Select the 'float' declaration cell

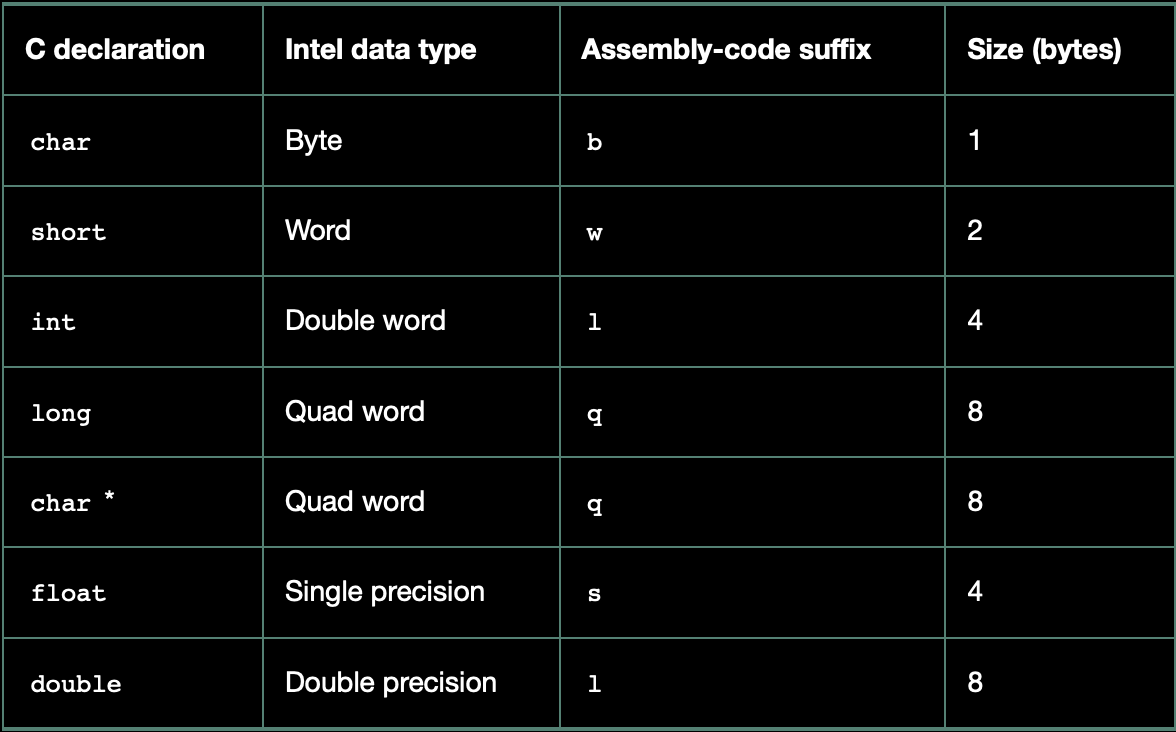point(133,592)
